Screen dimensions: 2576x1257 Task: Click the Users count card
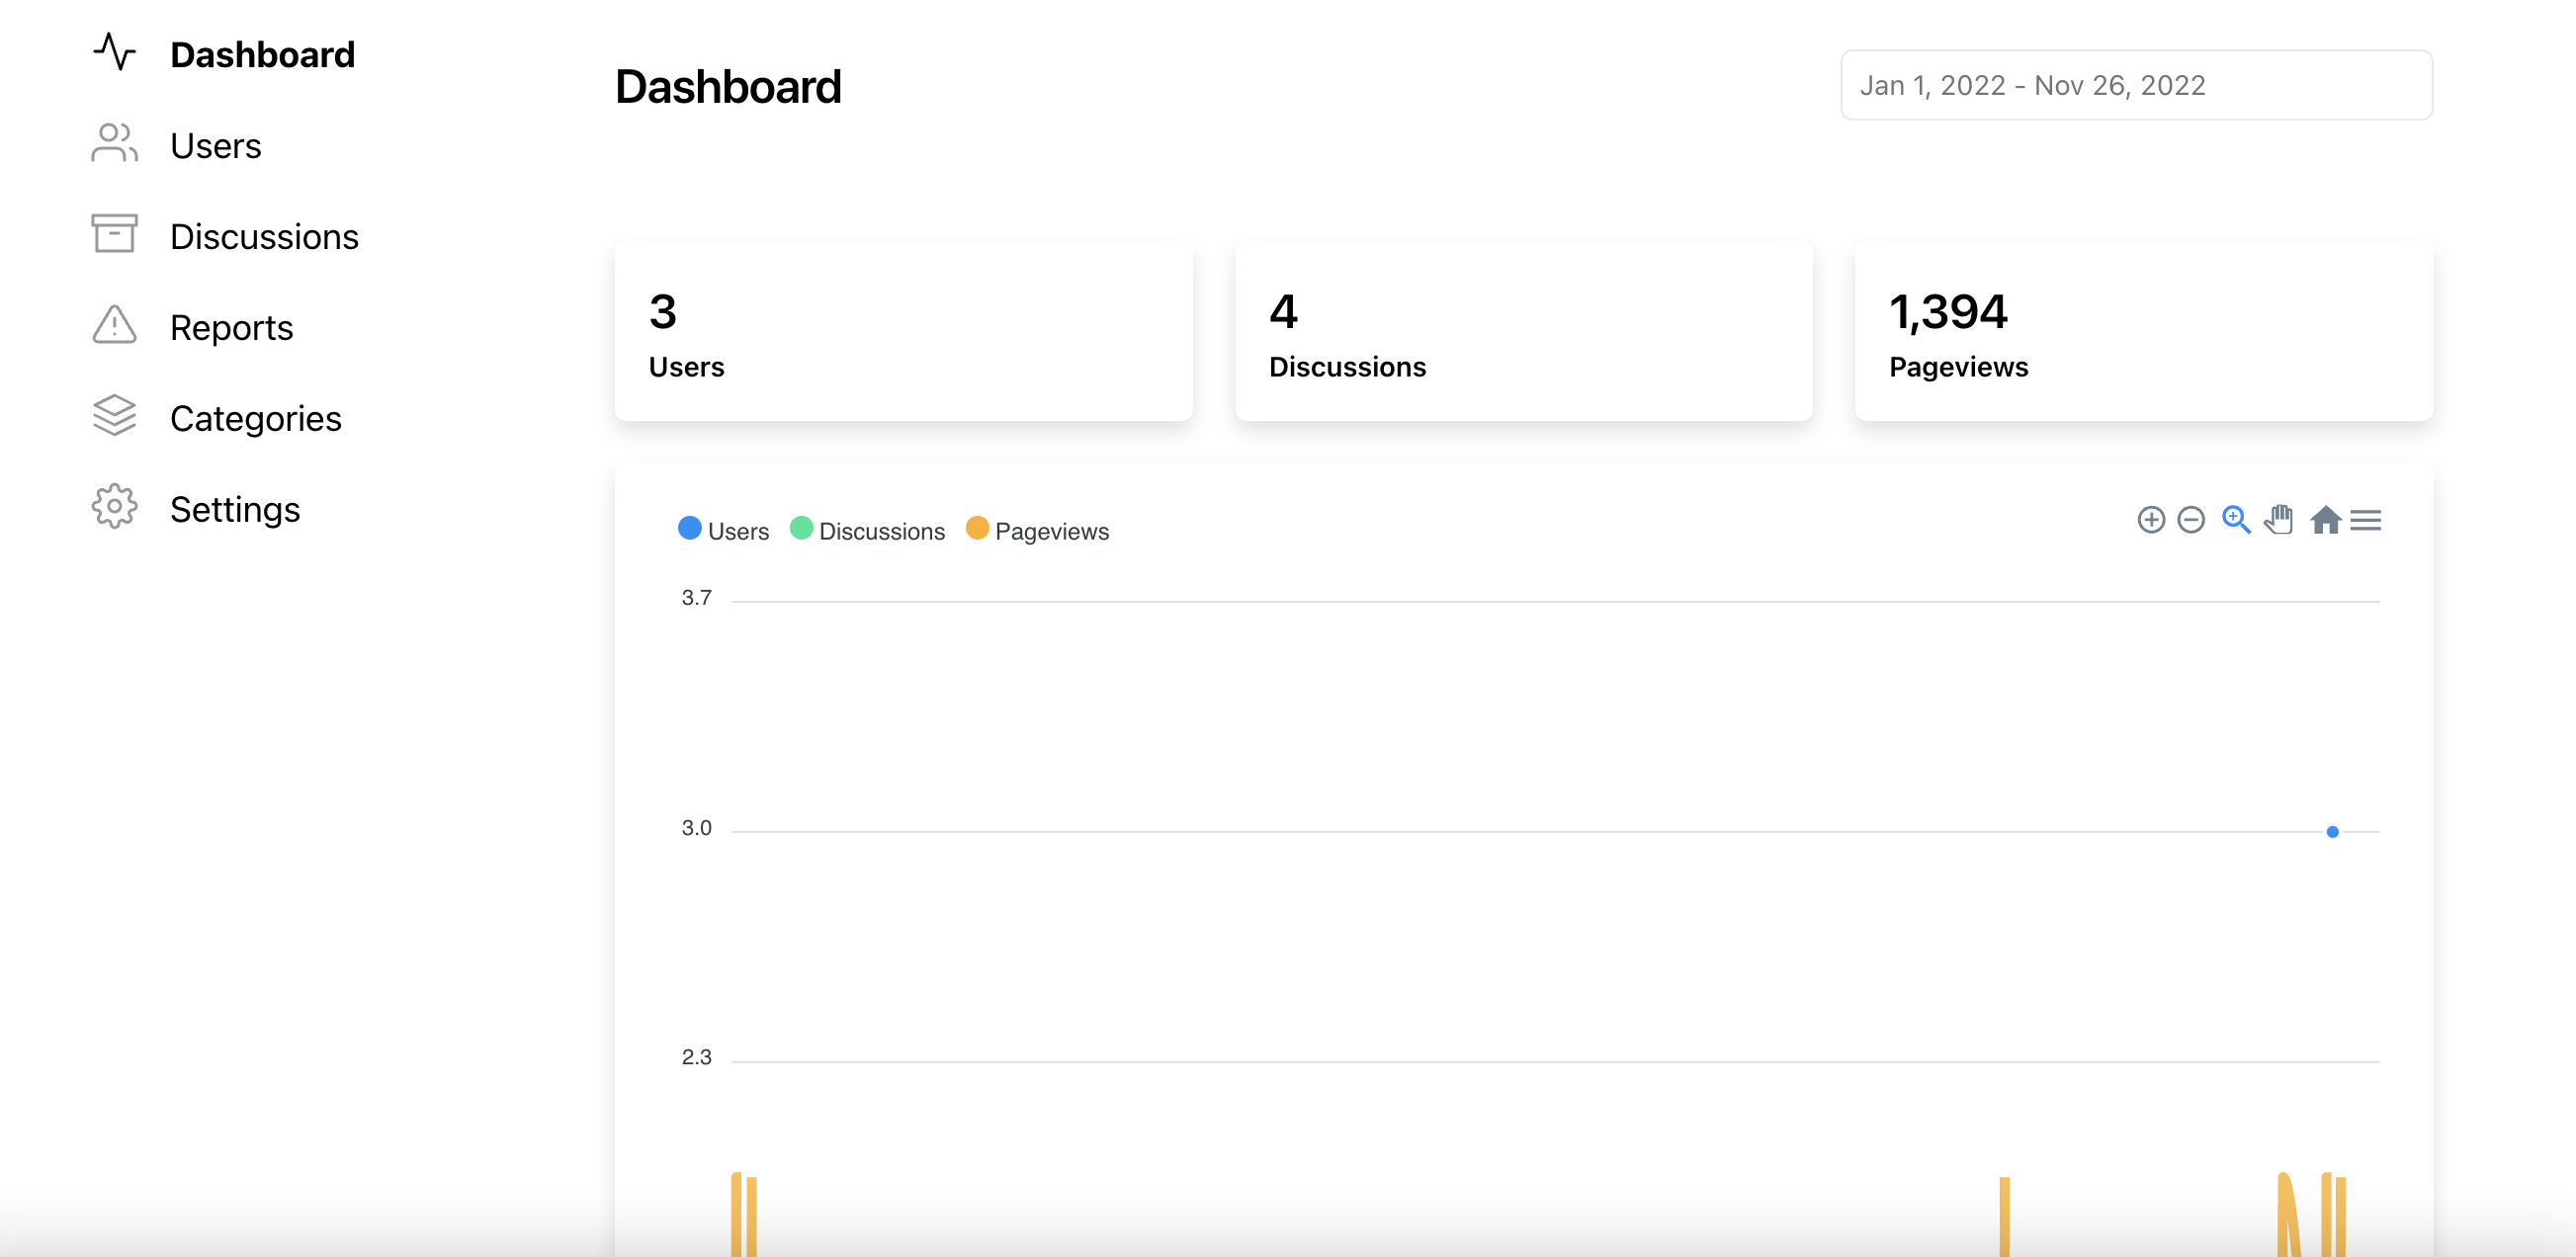click(x=903, y=331)
